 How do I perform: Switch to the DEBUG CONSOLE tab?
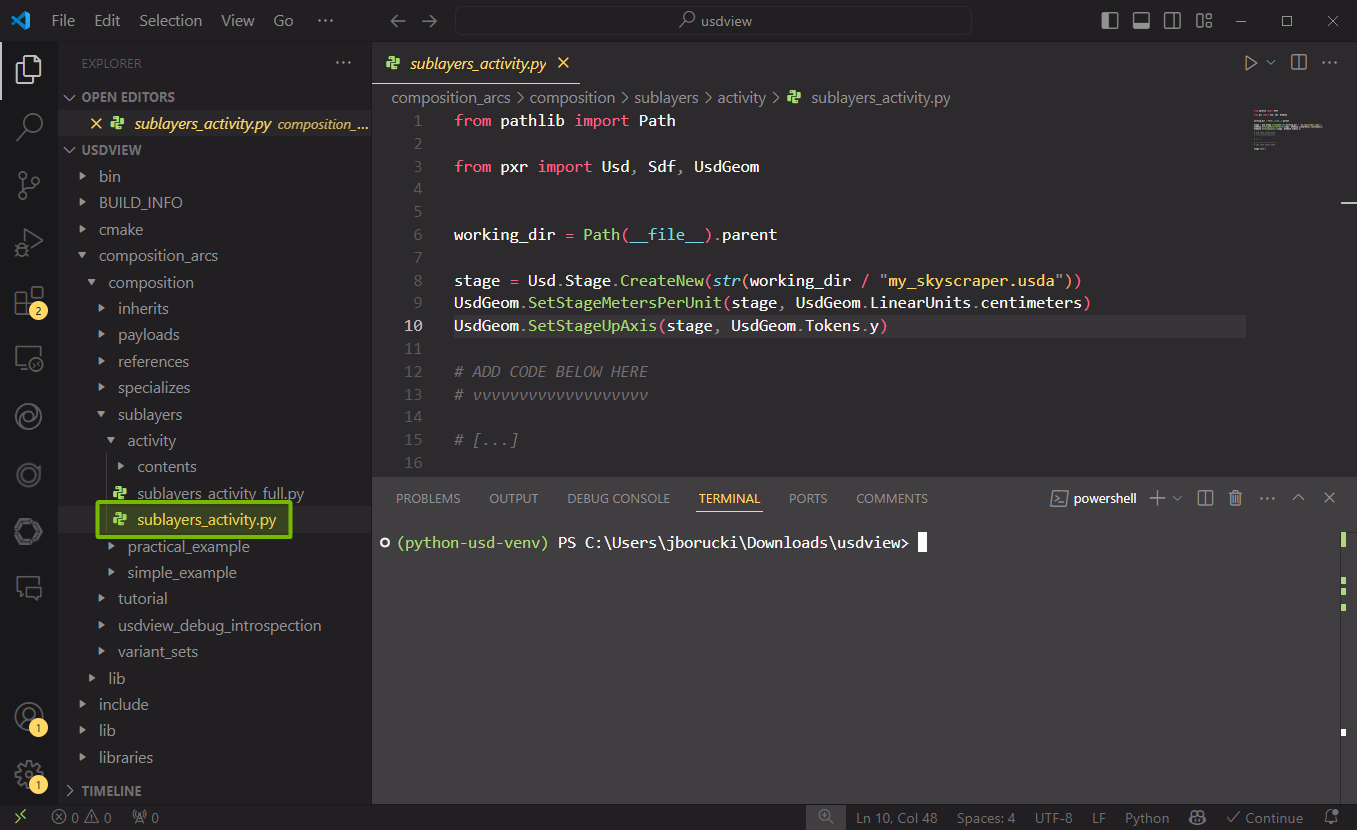coord(618,498)
